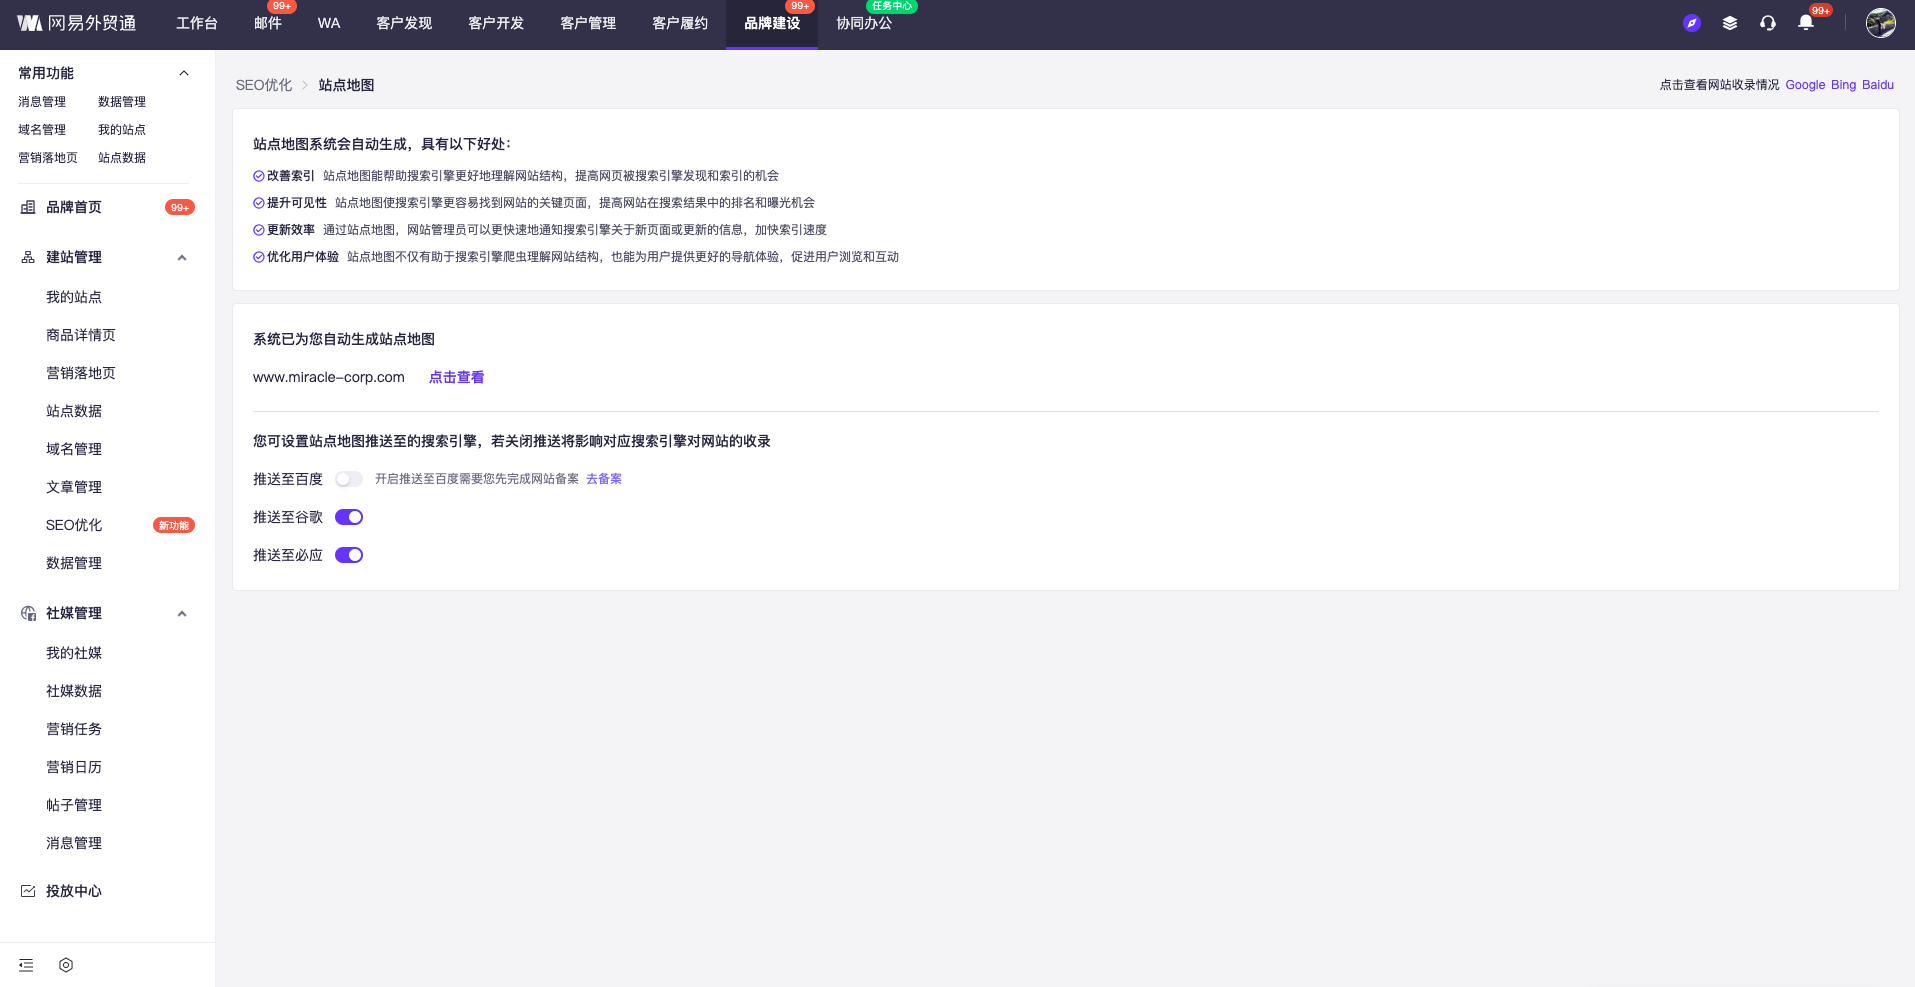Screen dimensions: 1915x987
Task: Collapse the 社媒管理 menu group
Action: pyautogui.click(x=182, y=613)
